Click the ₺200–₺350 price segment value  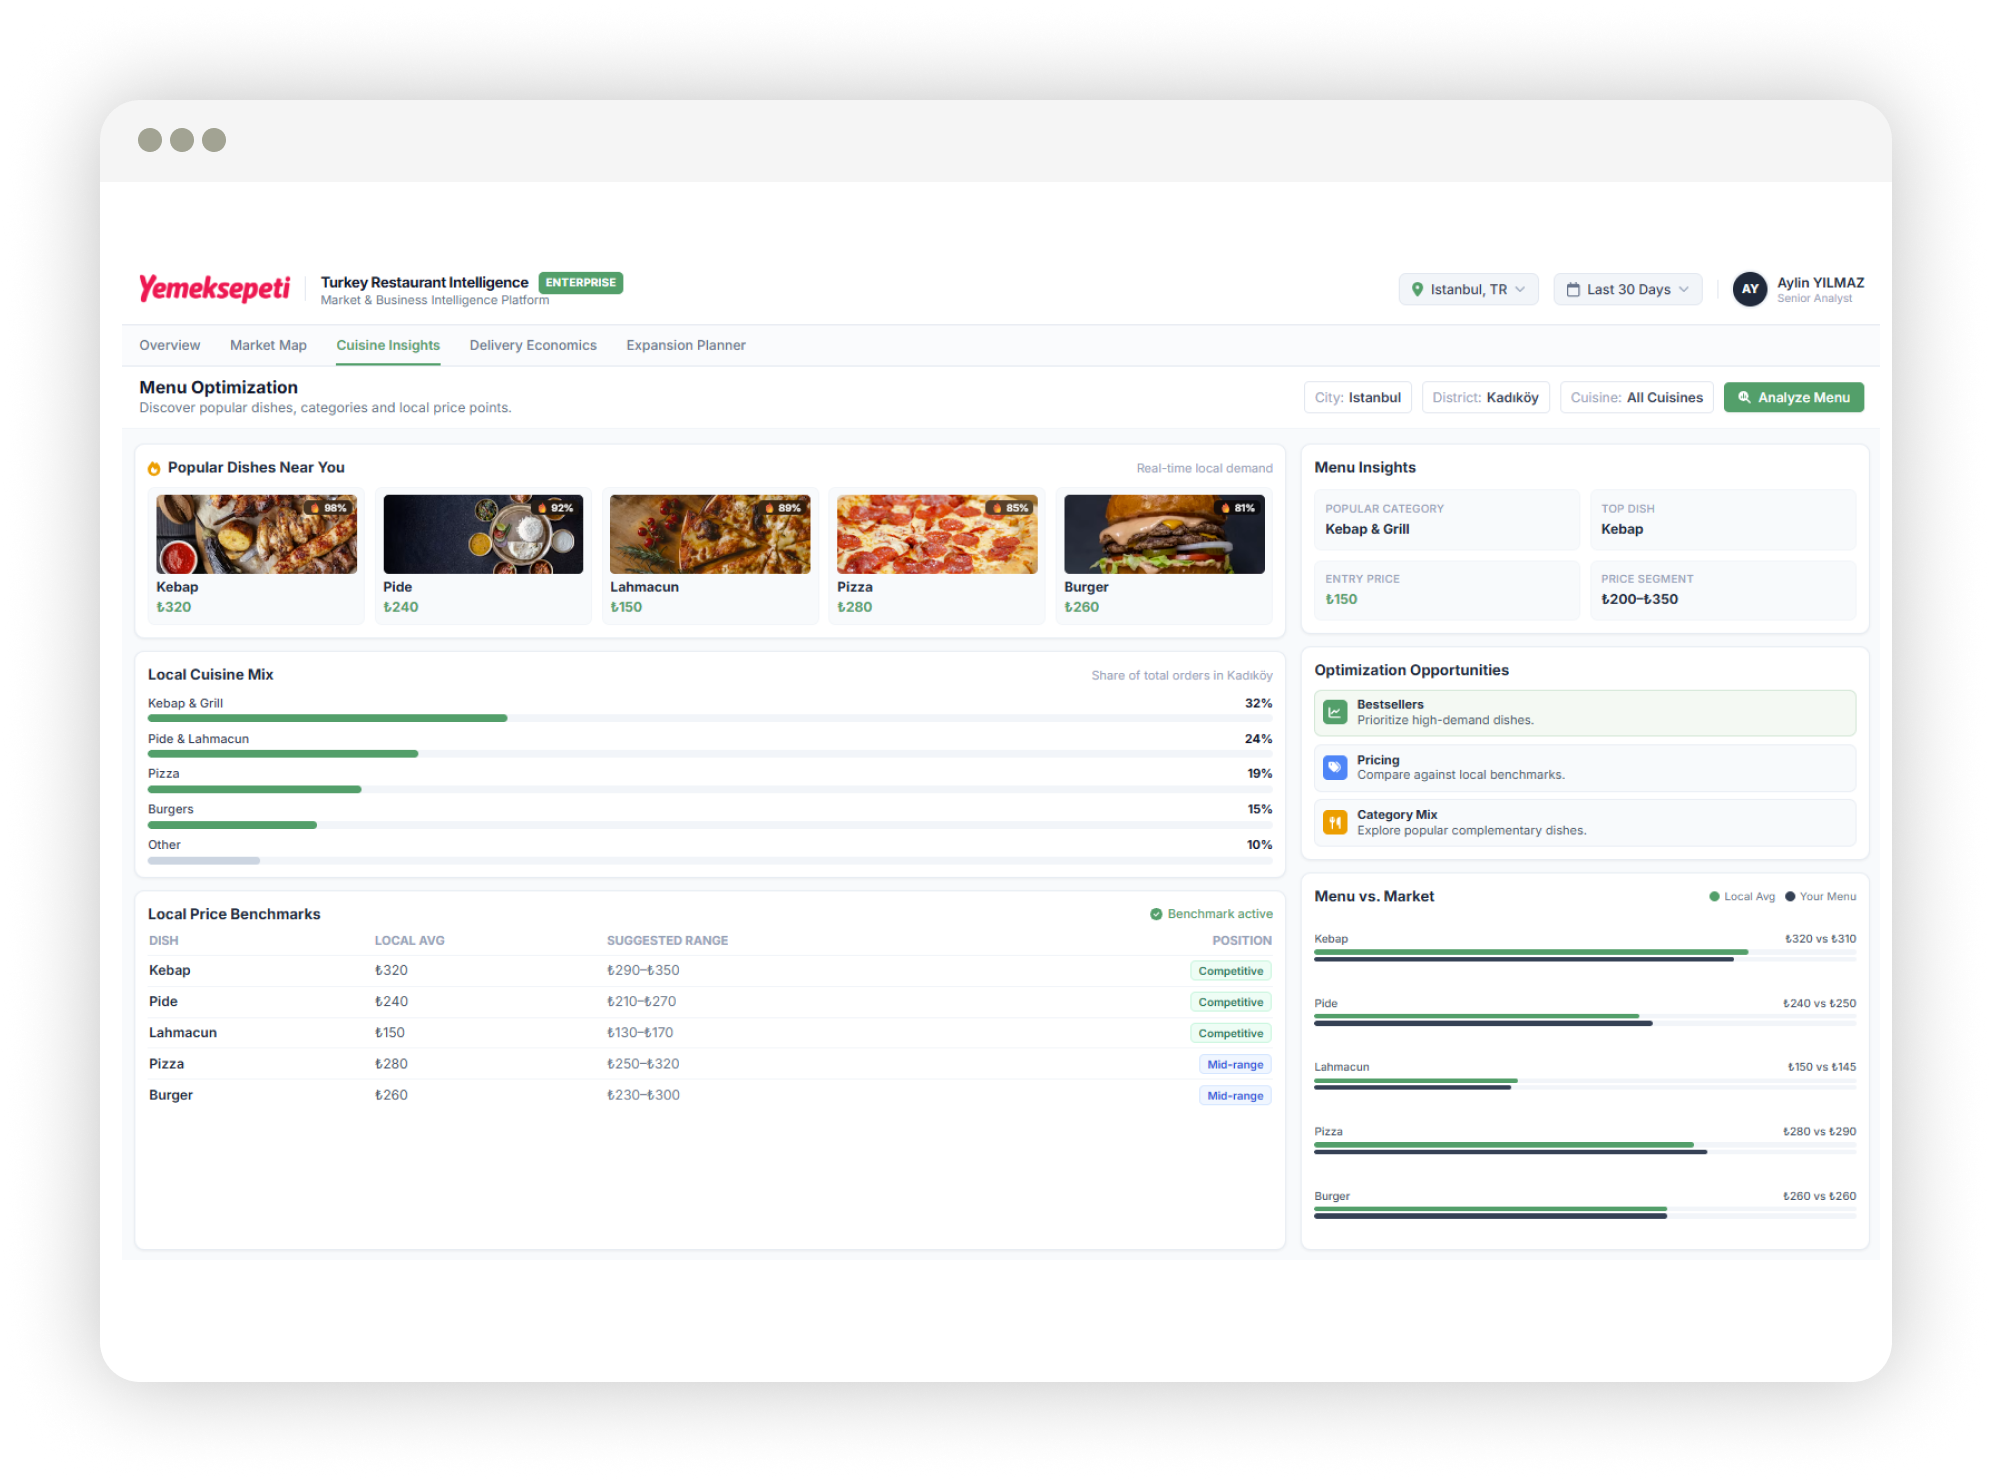point(1639,599)
